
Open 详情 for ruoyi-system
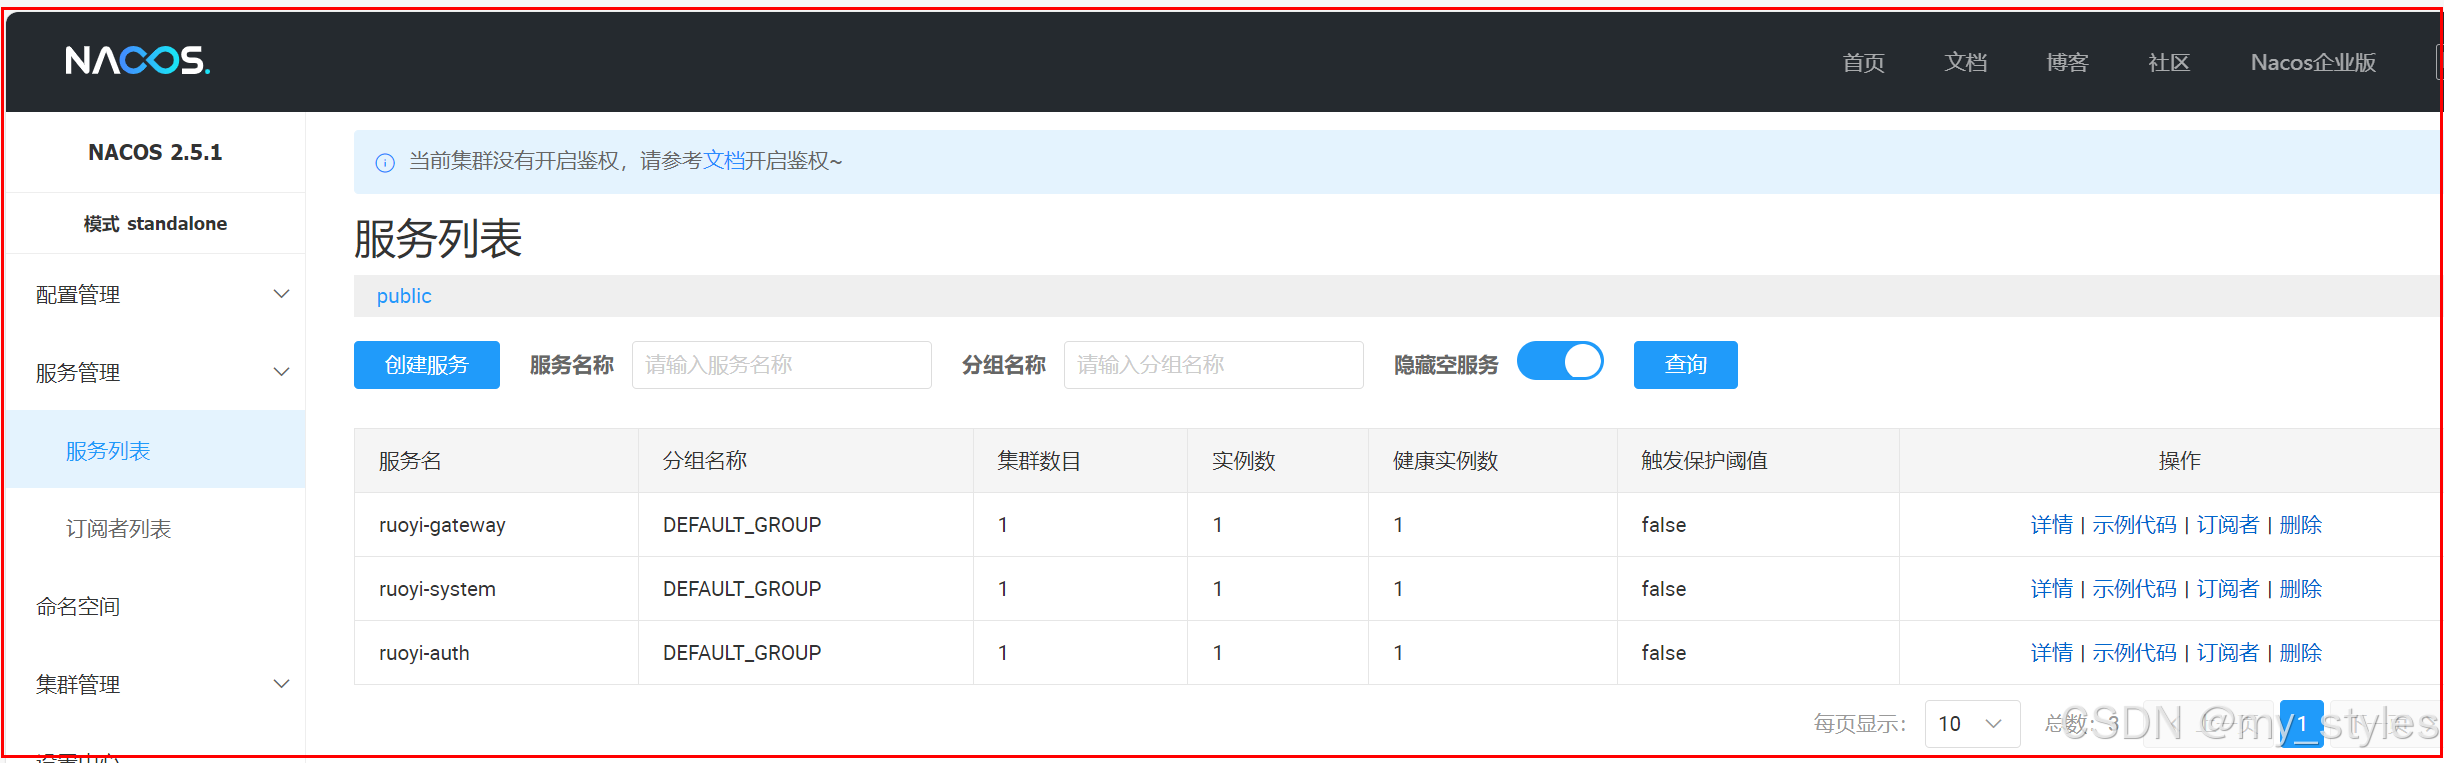tap(2051, 589)
